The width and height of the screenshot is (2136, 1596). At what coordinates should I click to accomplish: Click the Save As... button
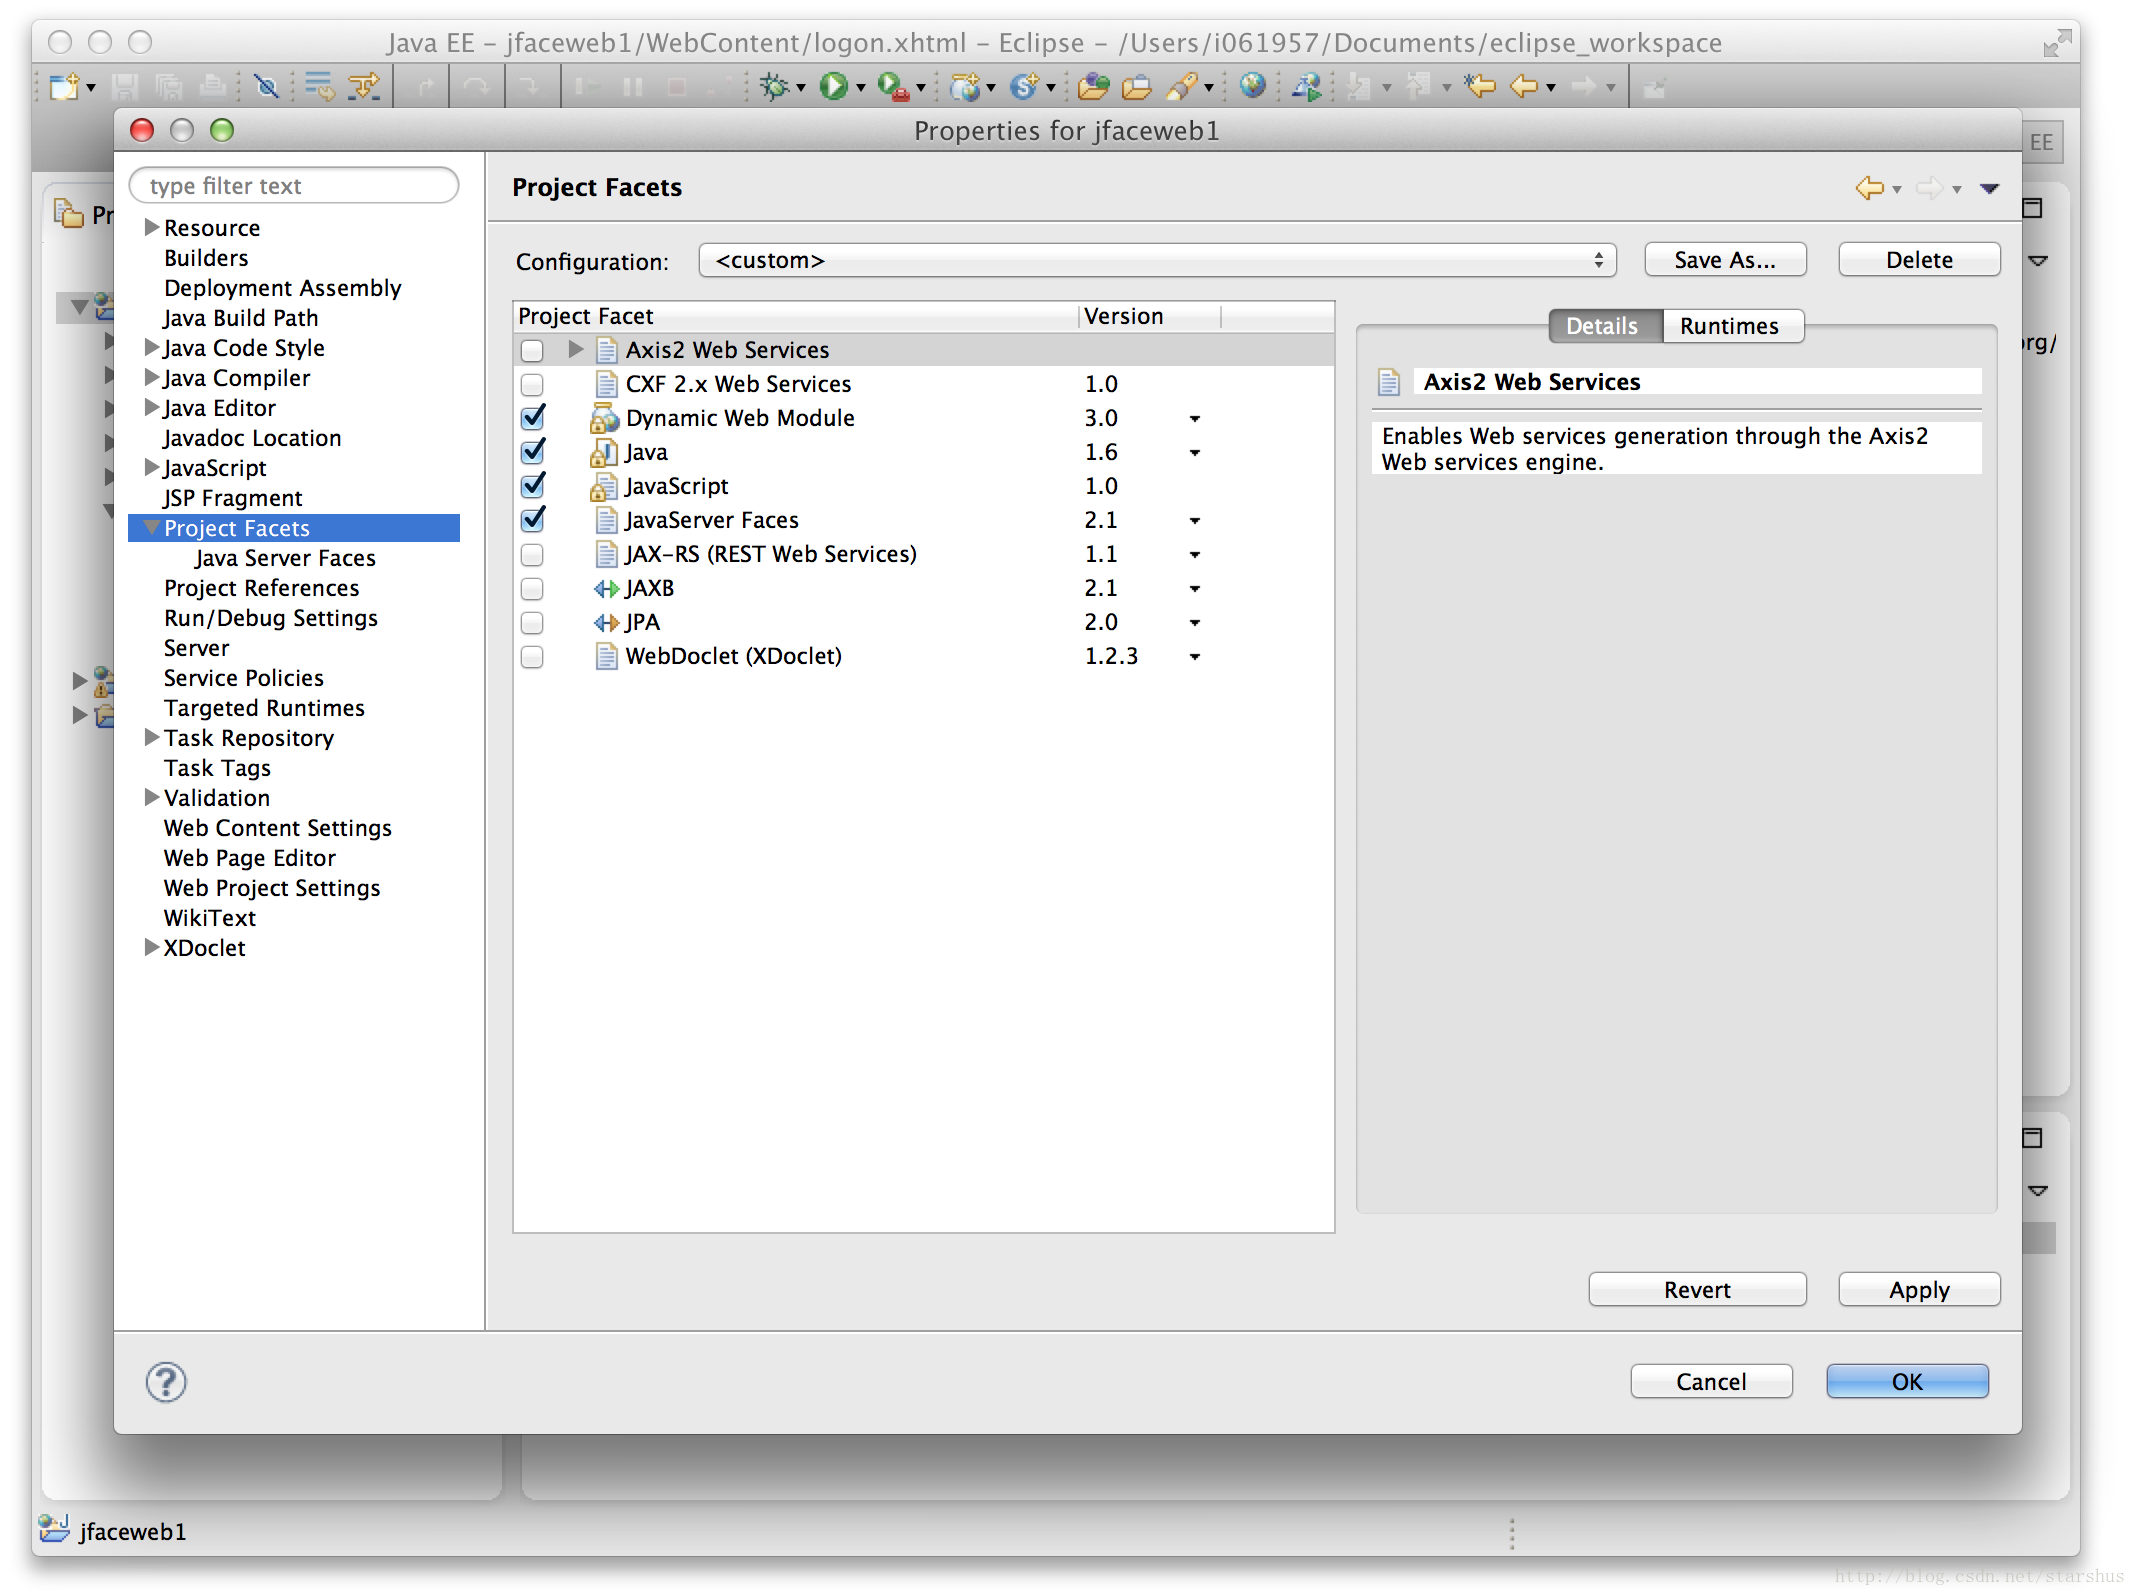(x=1725, y=260)
